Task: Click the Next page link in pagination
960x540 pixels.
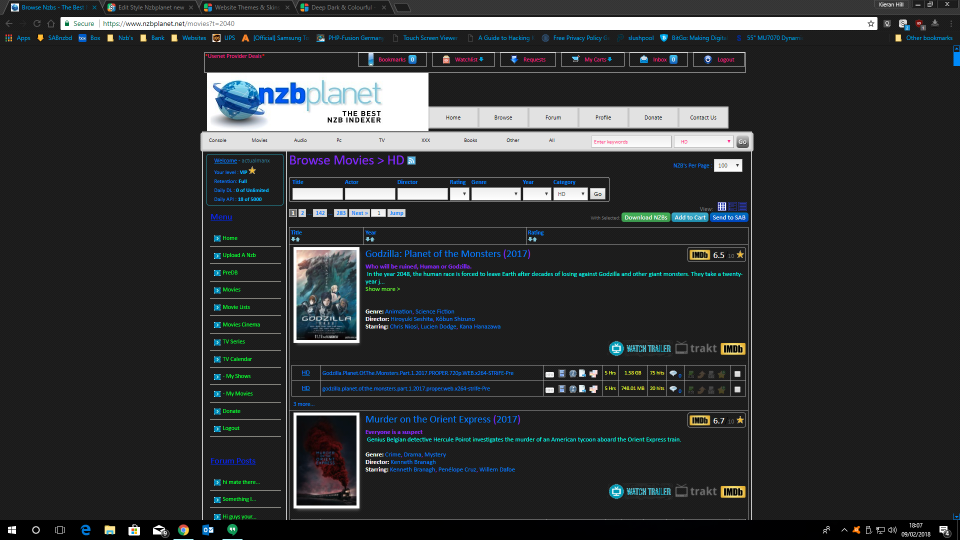Action: 359,213
